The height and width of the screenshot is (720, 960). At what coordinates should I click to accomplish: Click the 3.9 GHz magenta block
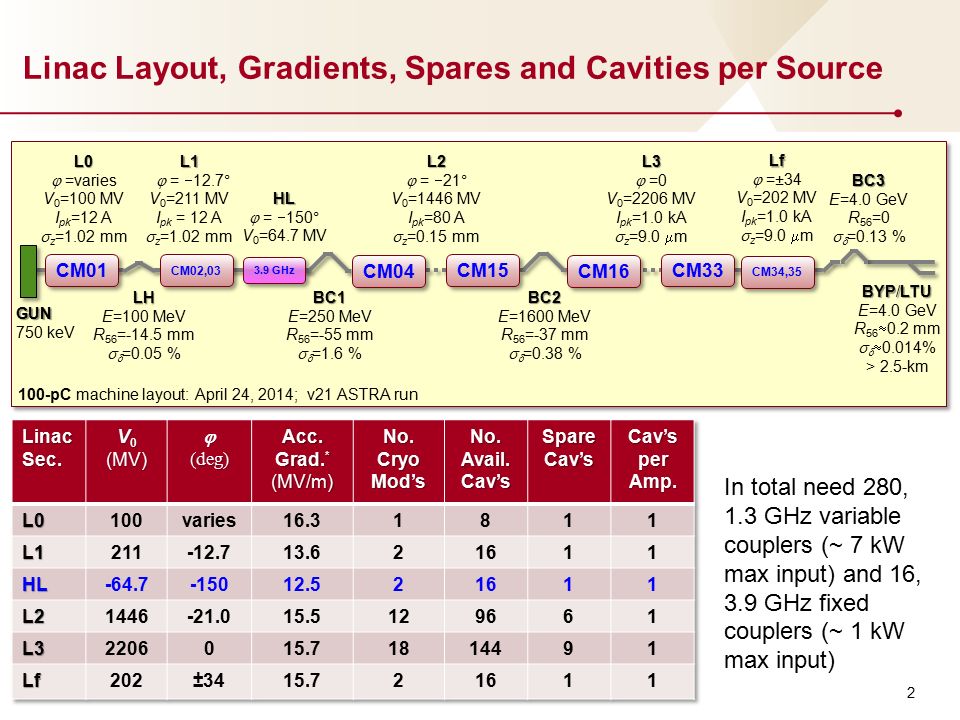pos(274,271)
